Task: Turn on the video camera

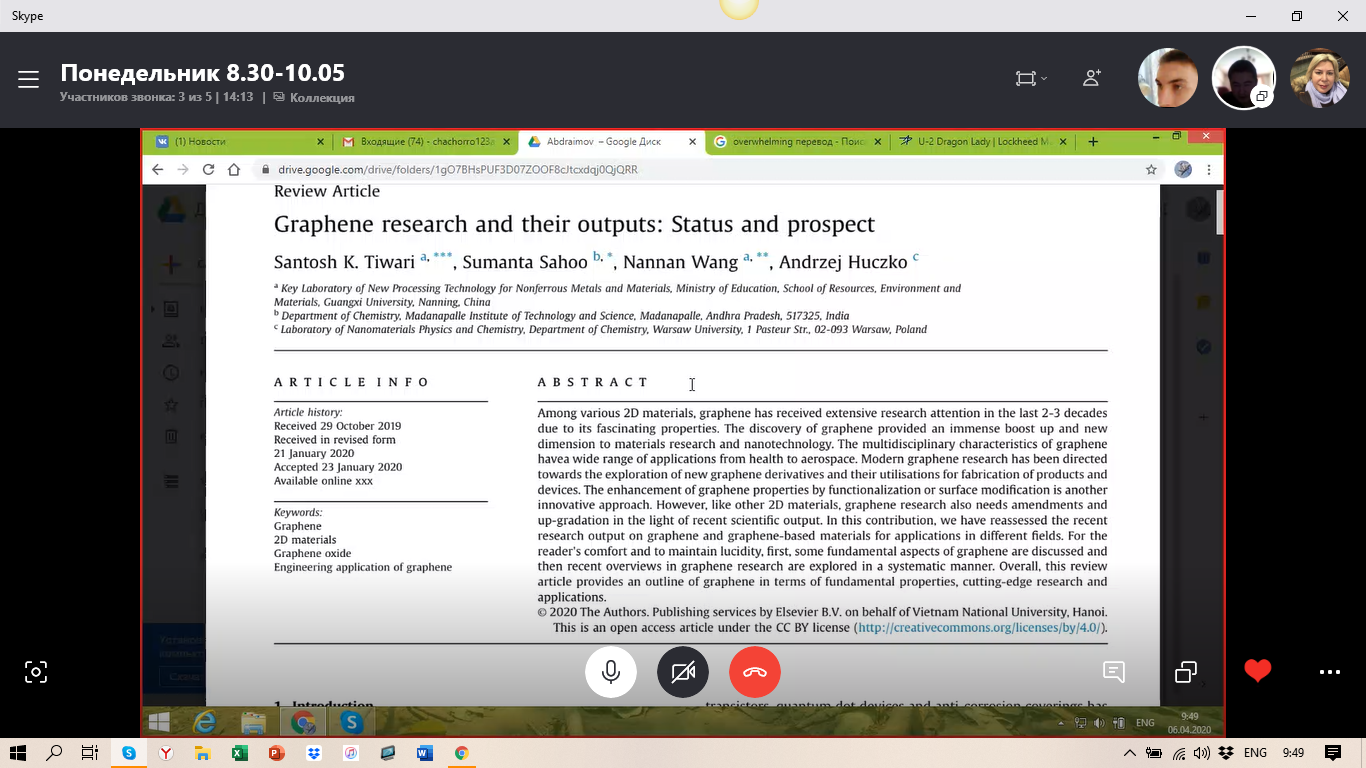Action: click(x=683, y=672)
